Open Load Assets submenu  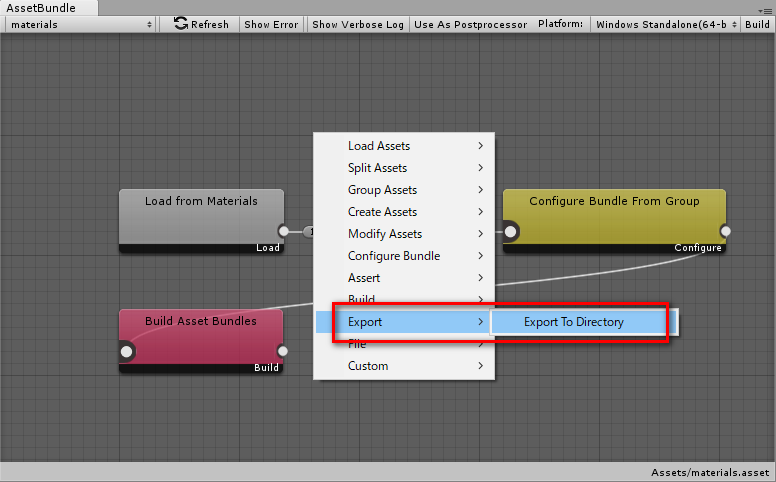404,146
